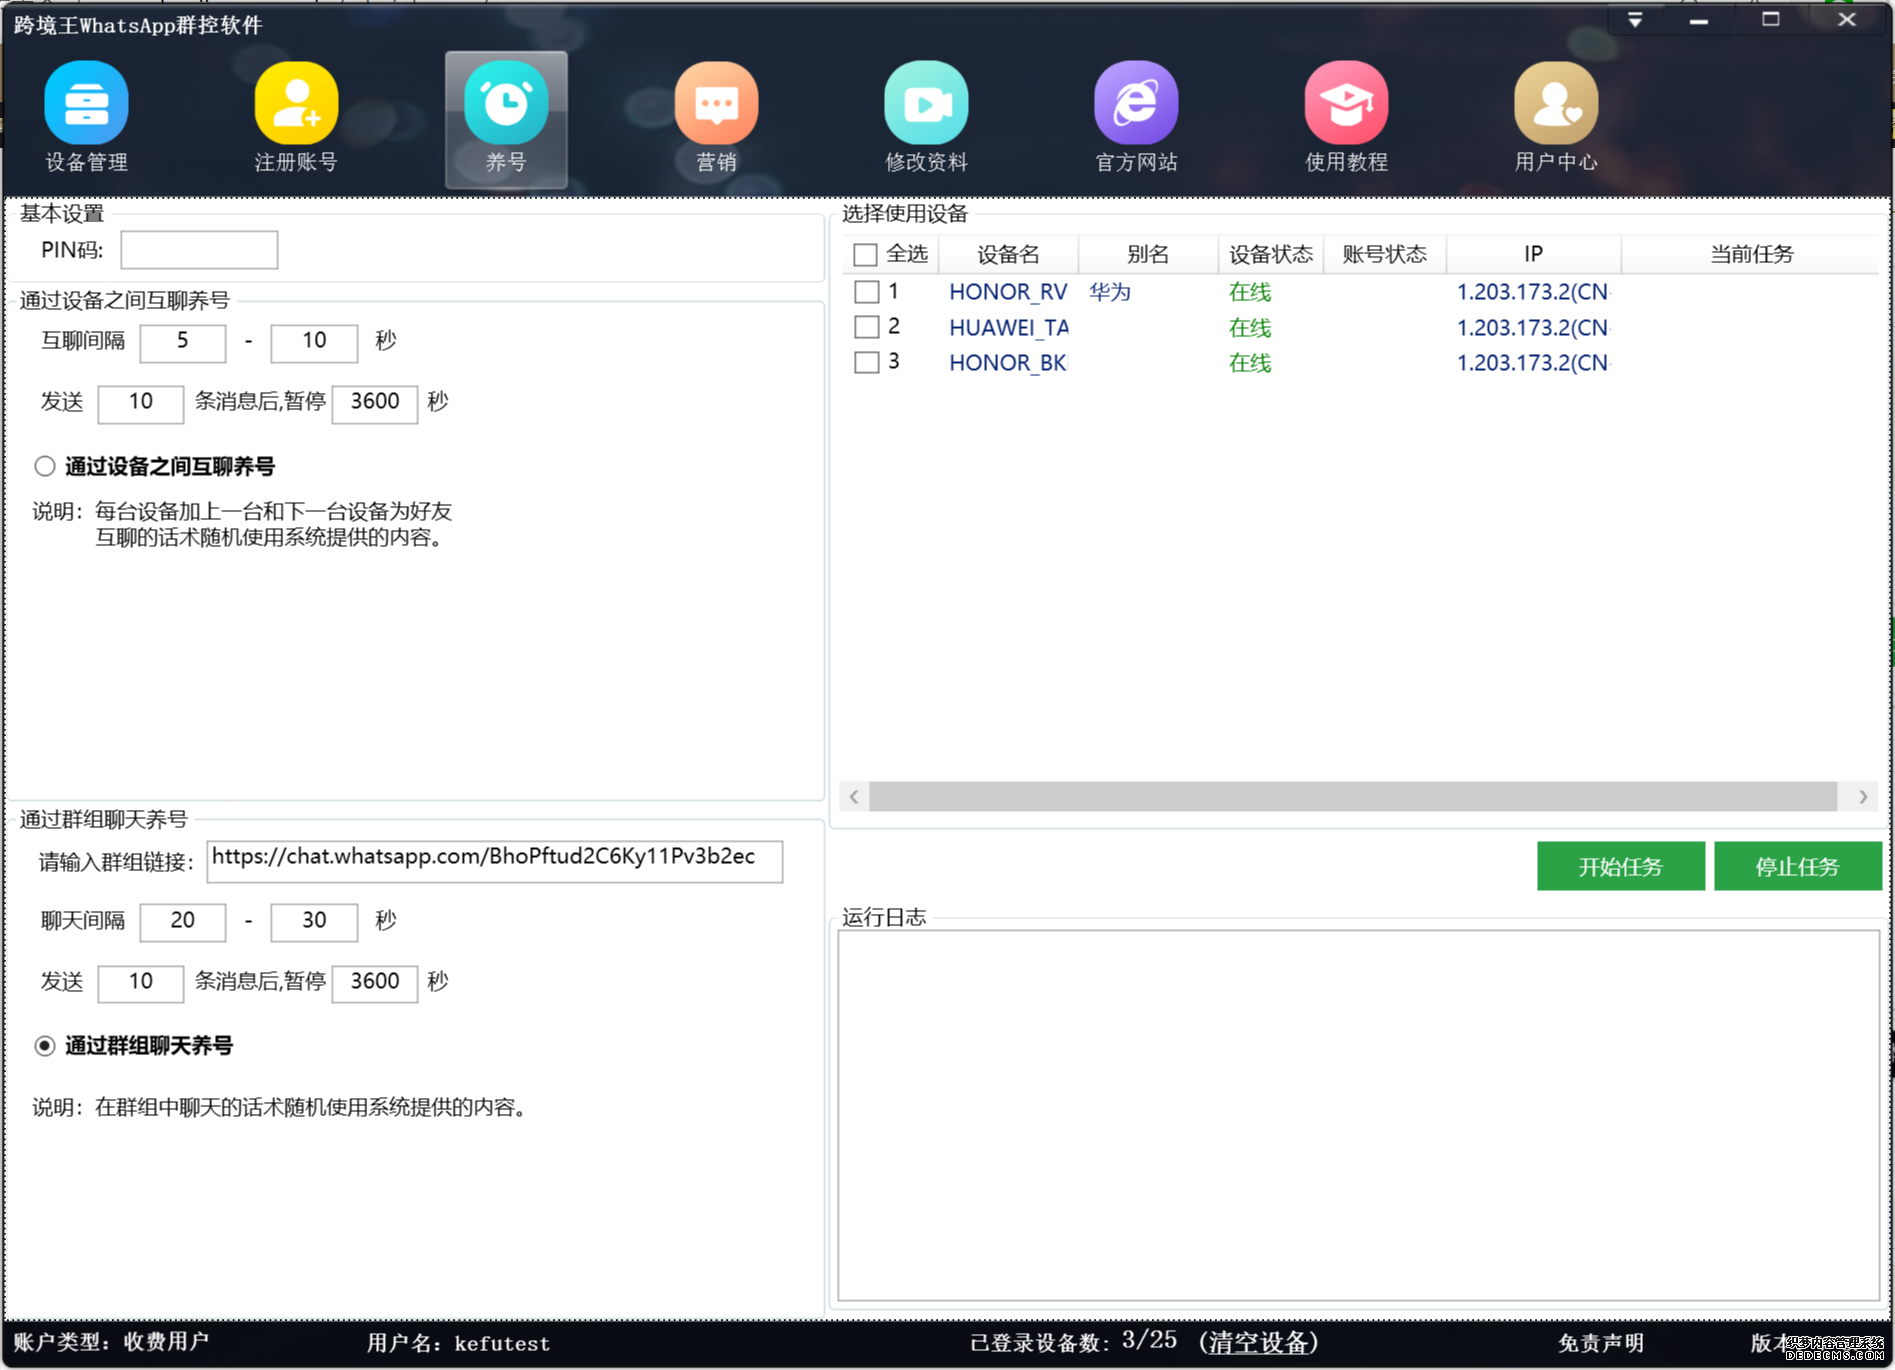This screenshot has width=1895, height=1370.
Task: Check the 全选 select-all checkbox
Action: pyautogui.click(x=865, y=255)
